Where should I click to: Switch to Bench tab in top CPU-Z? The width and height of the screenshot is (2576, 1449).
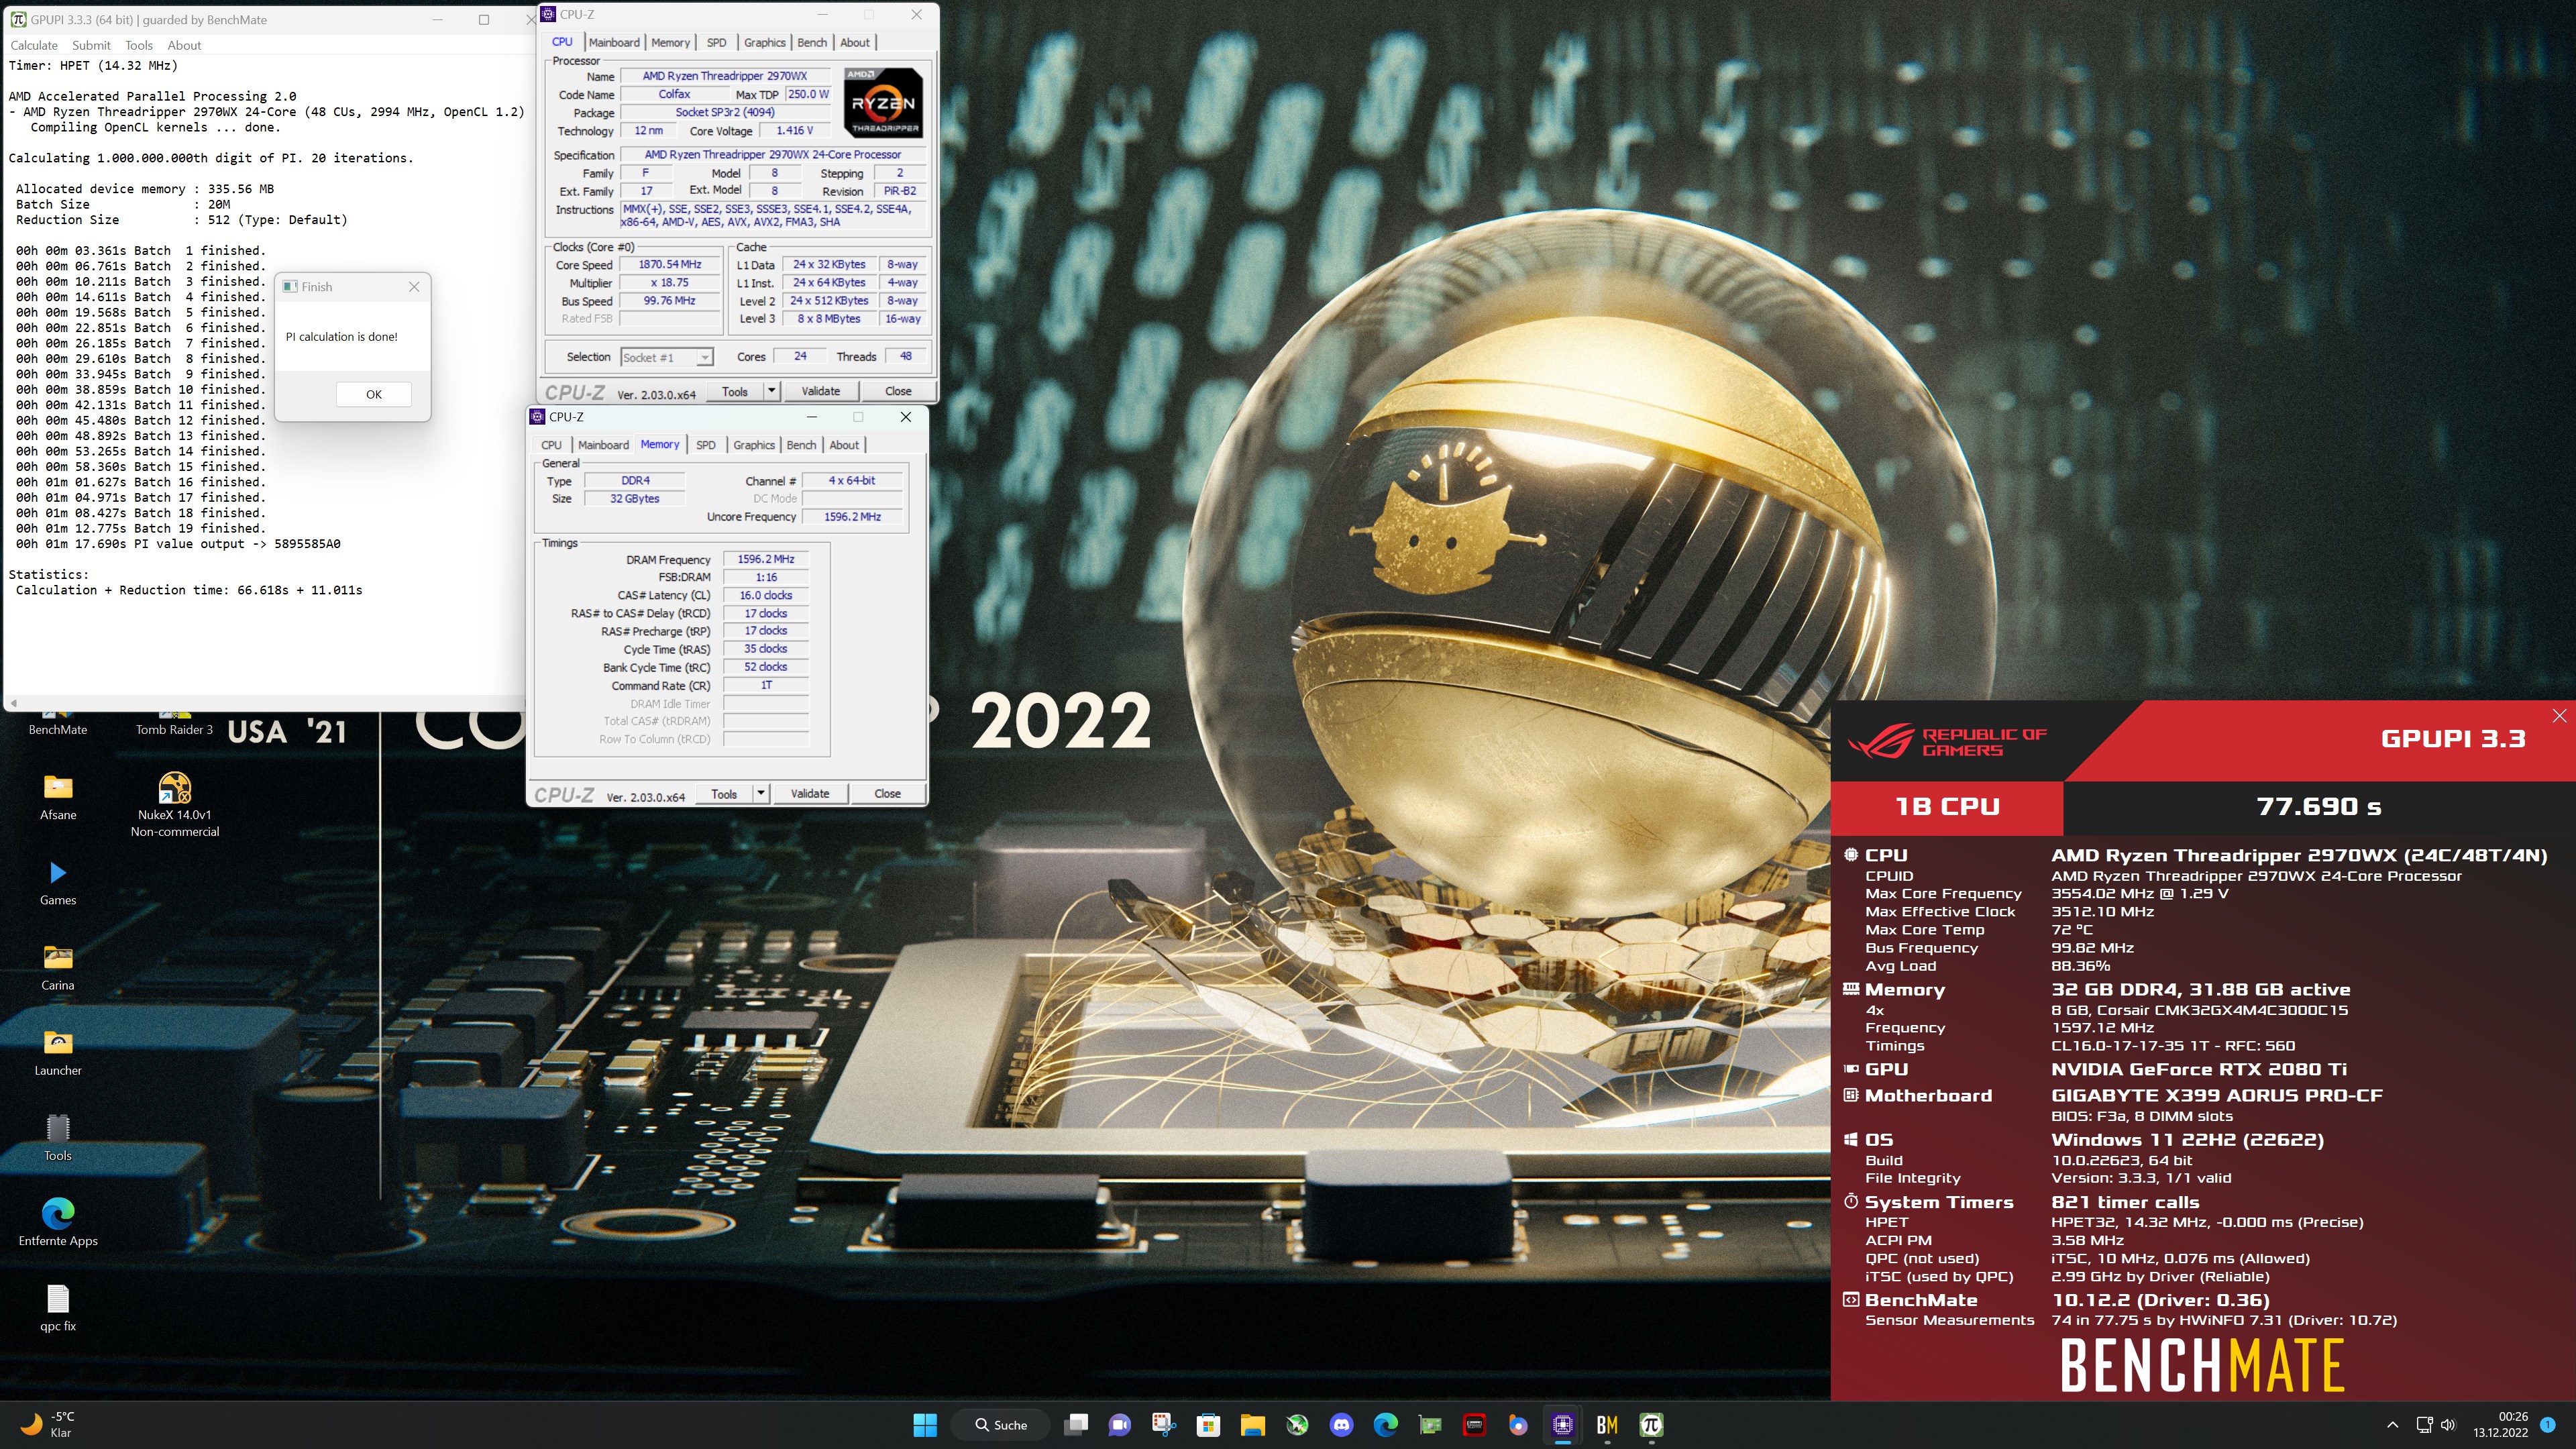coord(812,42)
